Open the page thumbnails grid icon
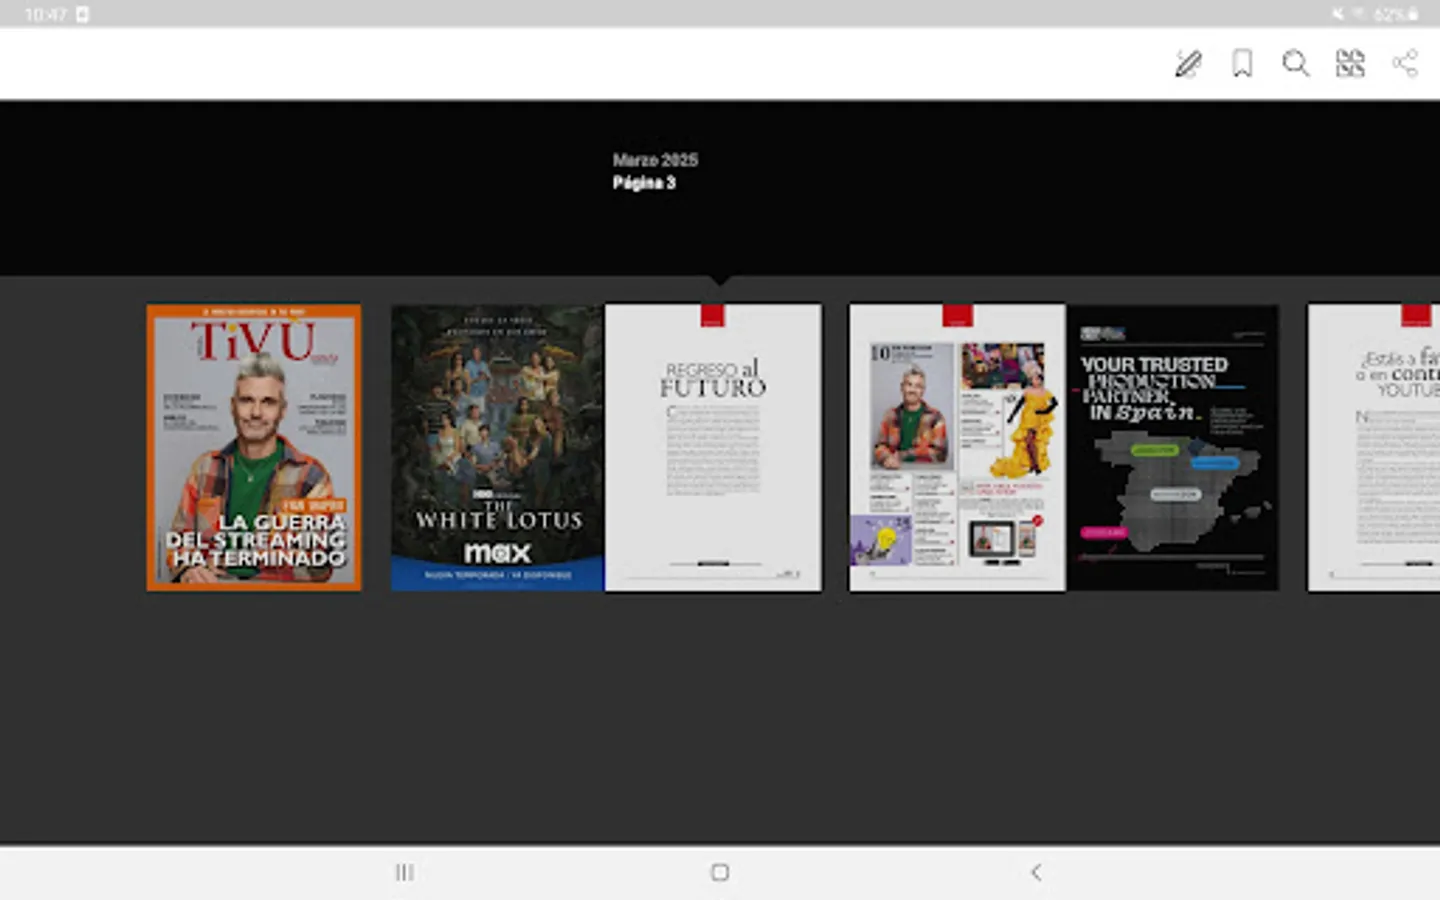This screenshot has width=1440, height=900. coord(1350,64)
